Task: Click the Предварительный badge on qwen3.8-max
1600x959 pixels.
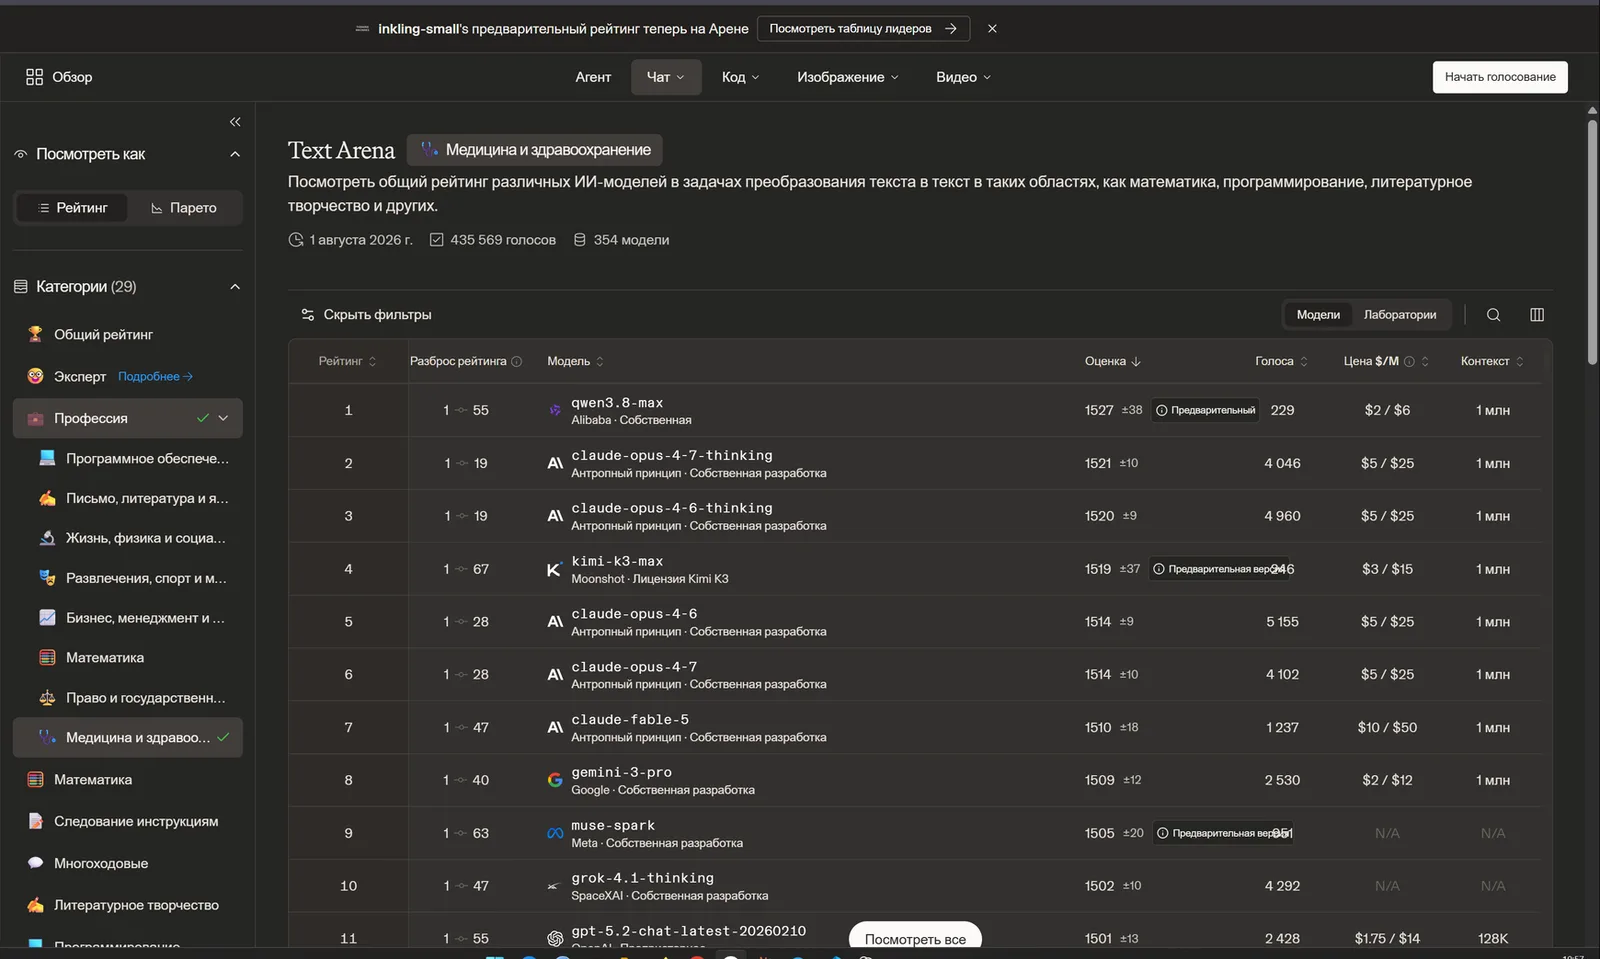Action: point(1205,410)
